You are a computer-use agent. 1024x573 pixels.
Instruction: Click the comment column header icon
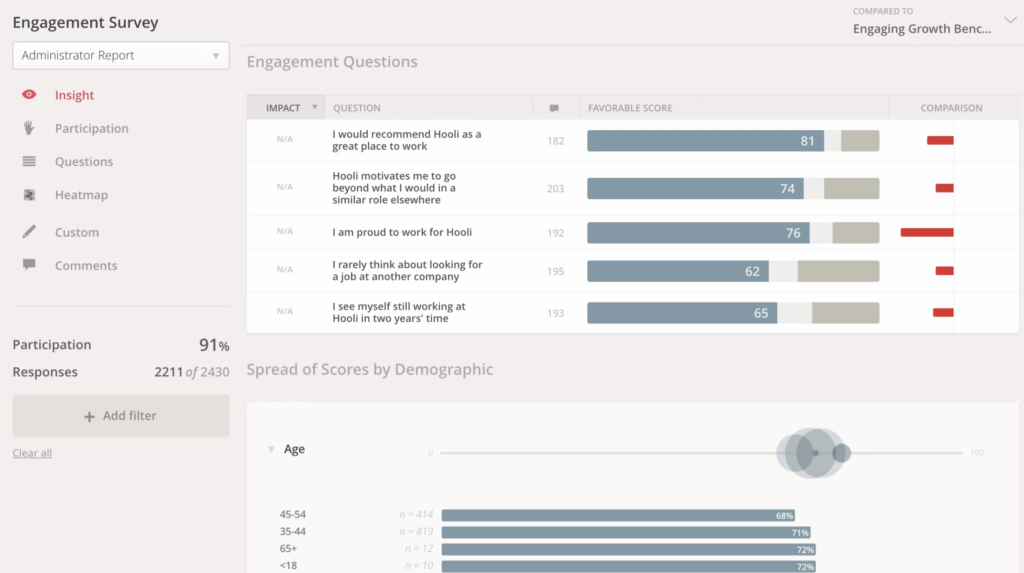click(554, 108)
